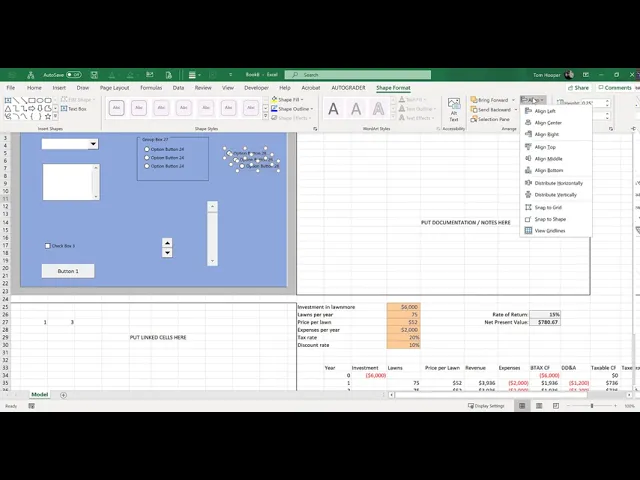Apply the outlined WordArt style A

coord(378,109)
